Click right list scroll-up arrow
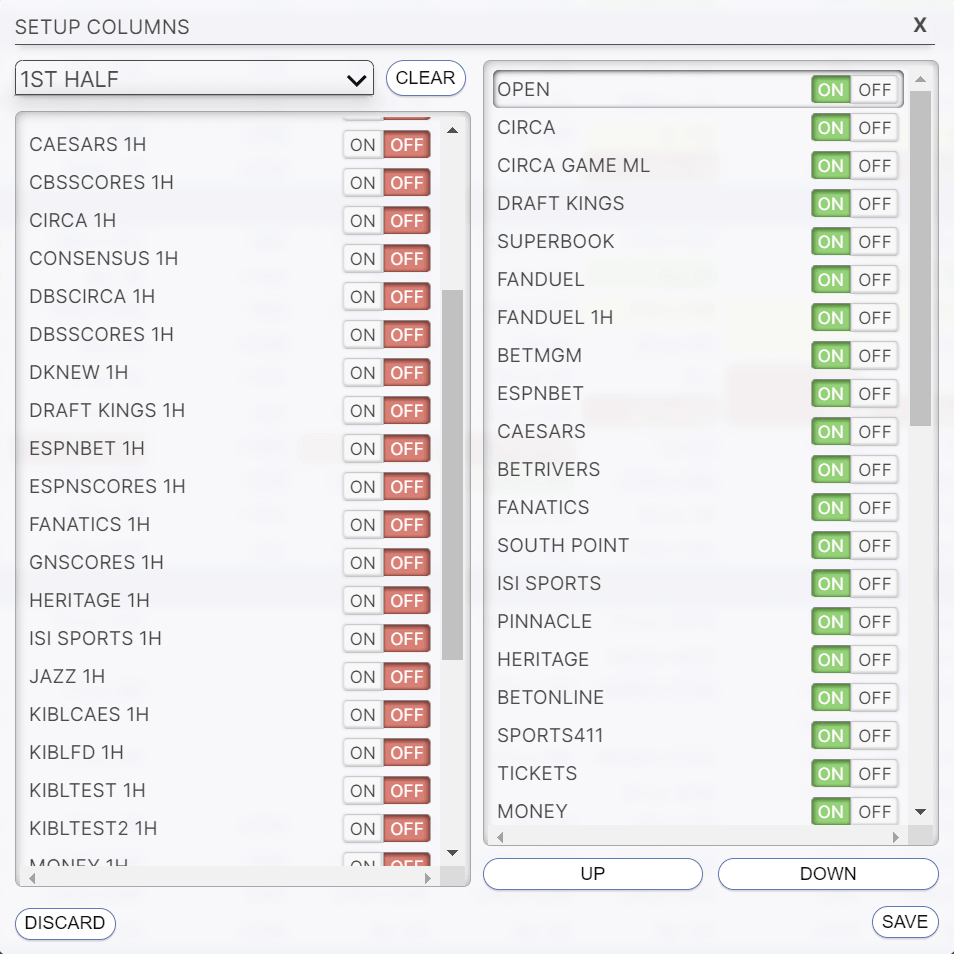The width and height of the screenshot is (954, 954). point(921,79)
